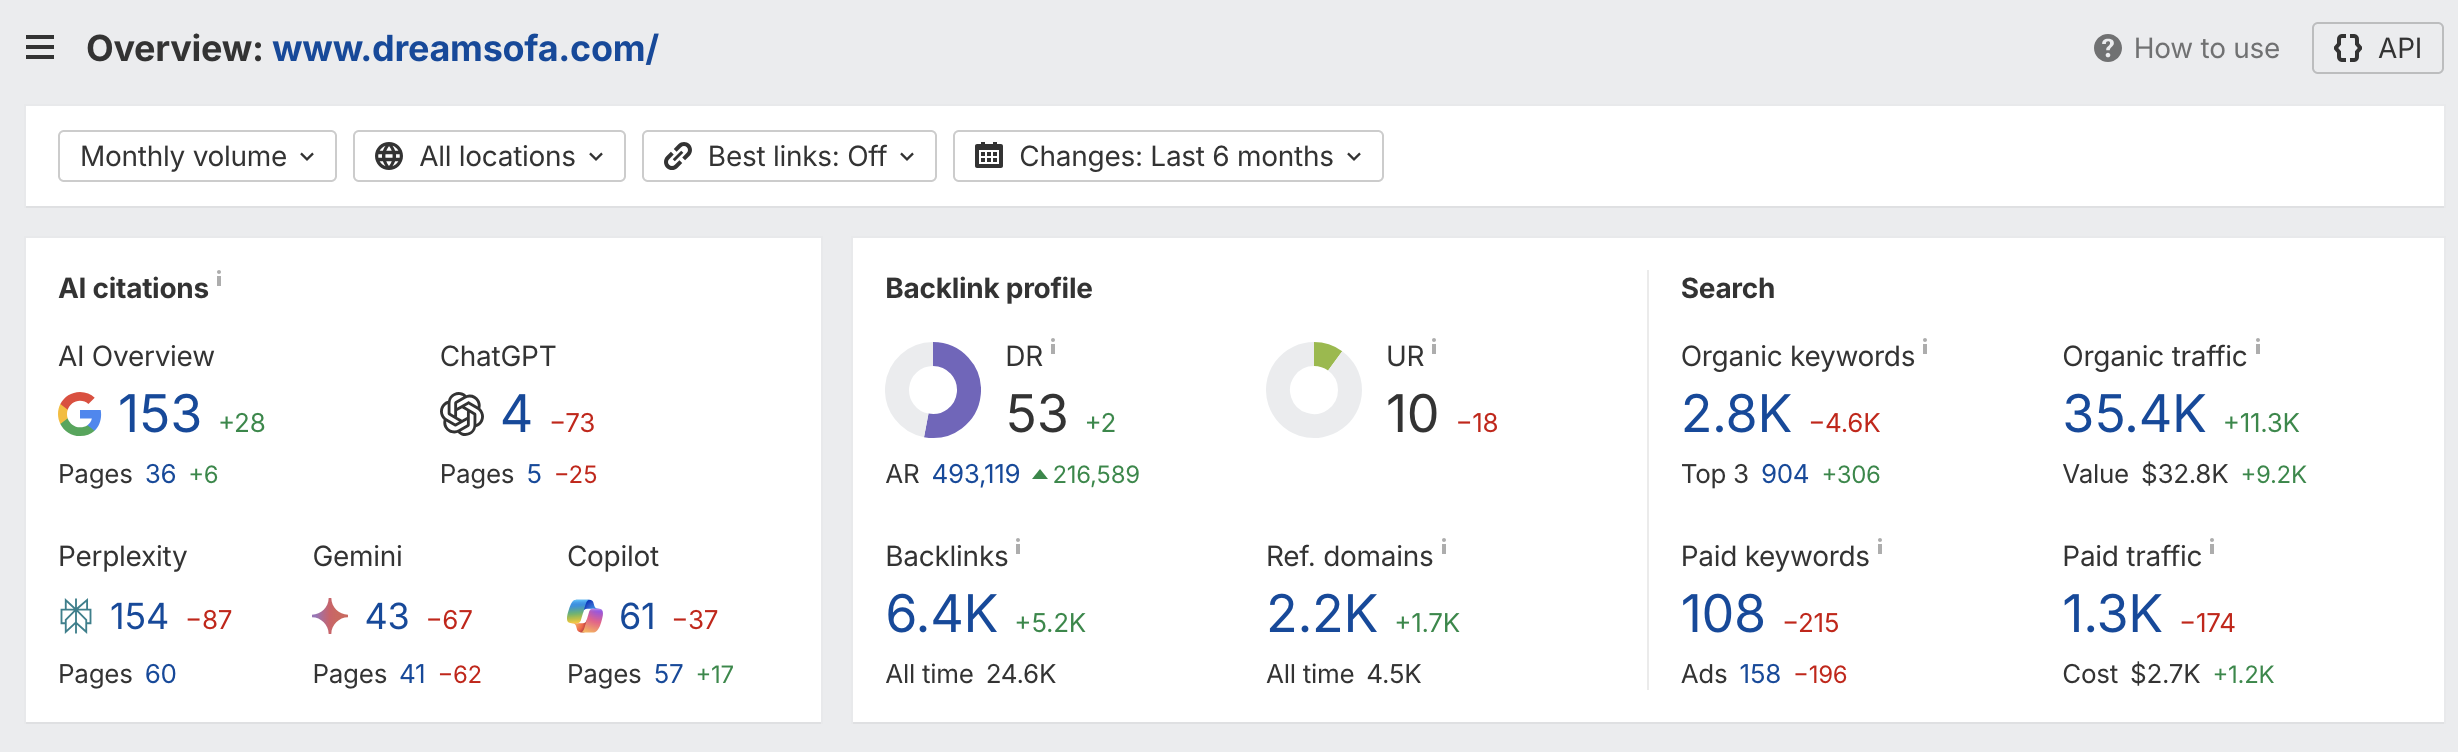Viewport: 2458px width, 752px height.
Task: Click Copilot Pages value 57
Action: (669, 674)
